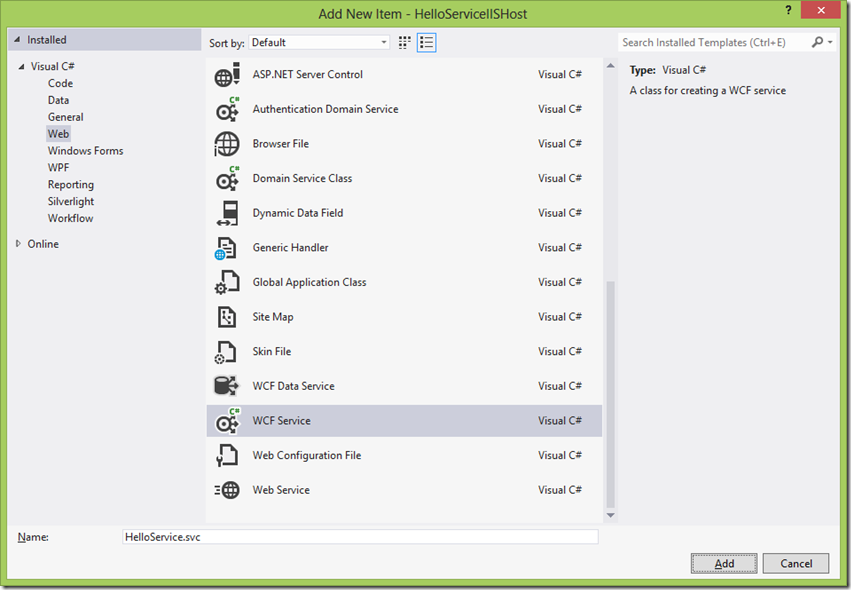851x590 pixels.
Task: Click the WCF Data Service database icon
Action: tap(227, 386)
